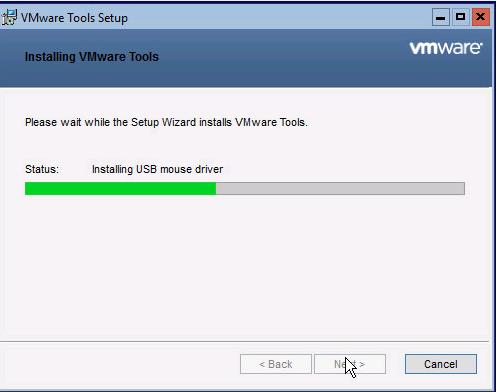Viewport: 496px width, 392px height.
Task: Minimize the VMware Tools Setup window
Action: [x=441, y=17]
